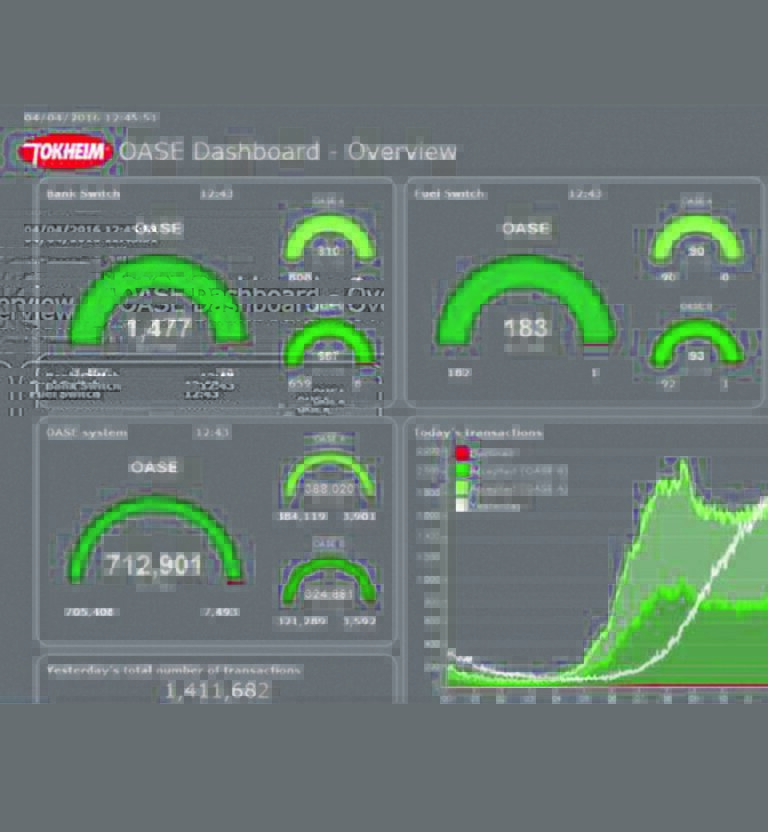Click the 384,119 value
This screenshot has width=768, height=832.
click(x=303, y=516)
